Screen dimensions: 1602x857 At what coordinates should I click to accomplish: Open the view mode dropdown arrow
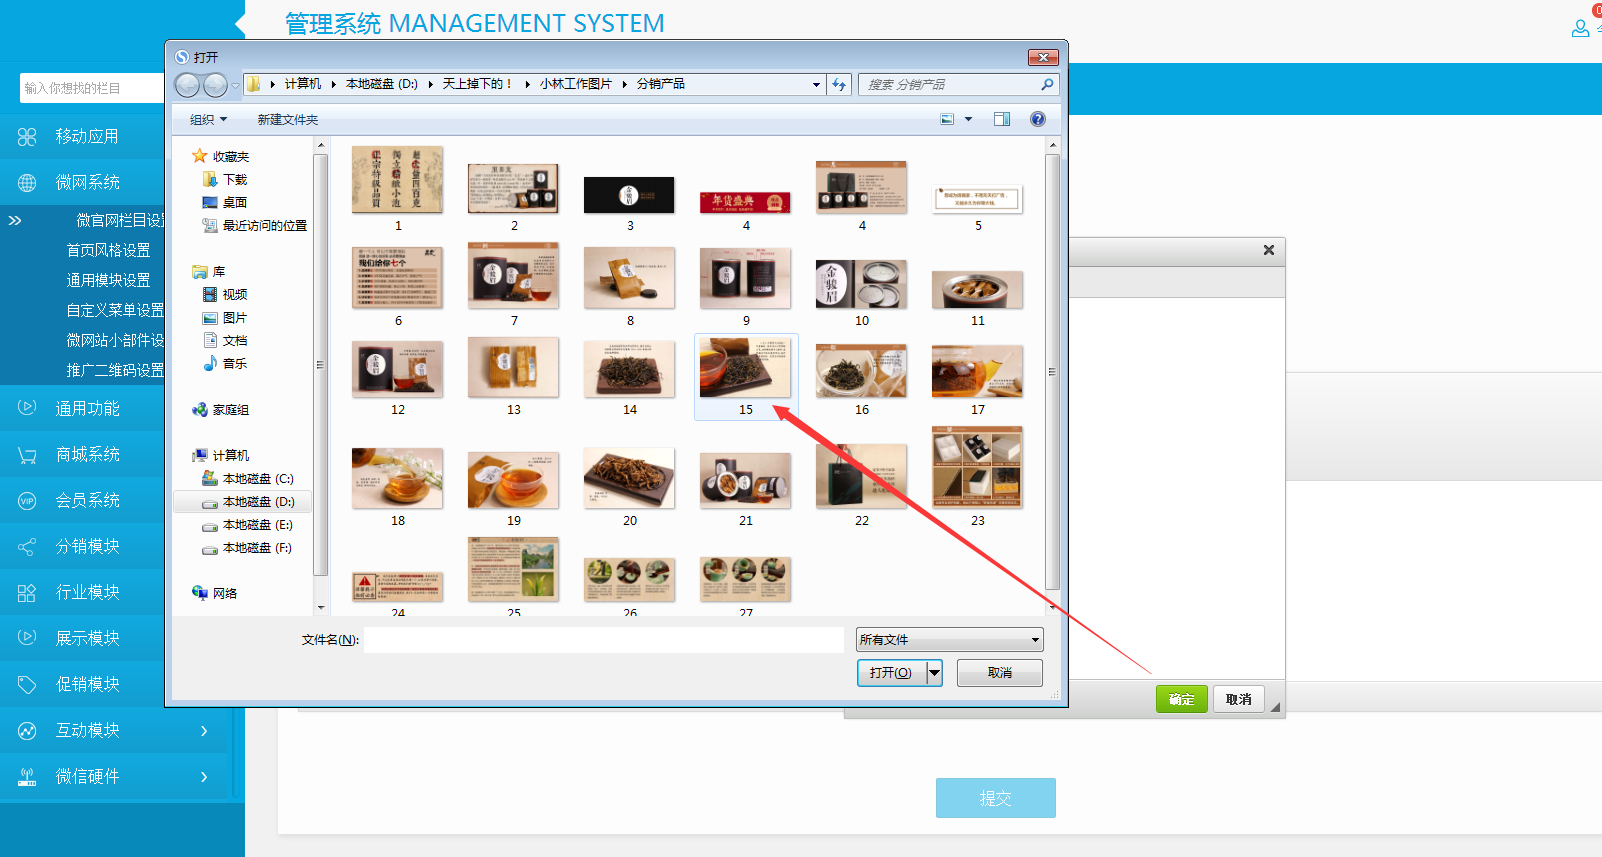[x=968, y=119]
